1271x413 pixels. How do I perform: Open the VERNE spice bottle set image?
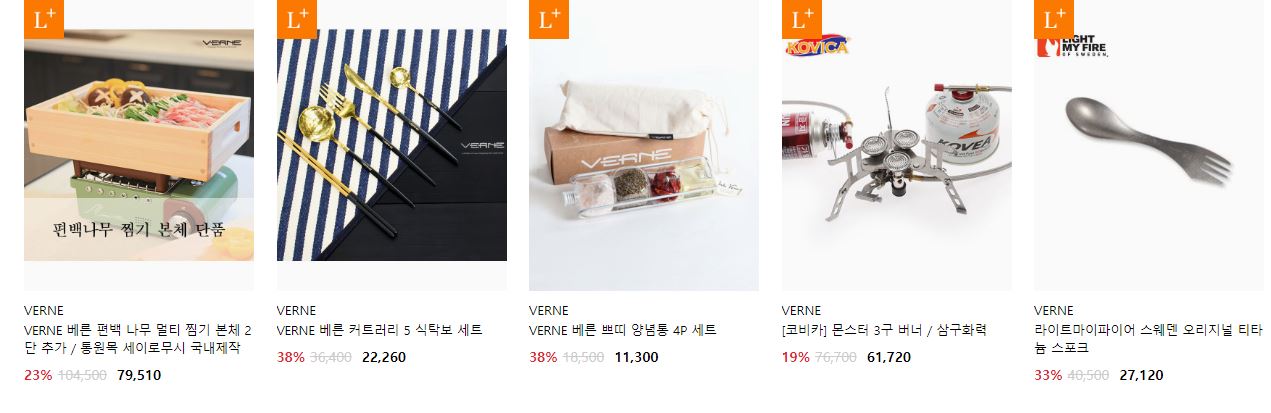coord(644,145)
